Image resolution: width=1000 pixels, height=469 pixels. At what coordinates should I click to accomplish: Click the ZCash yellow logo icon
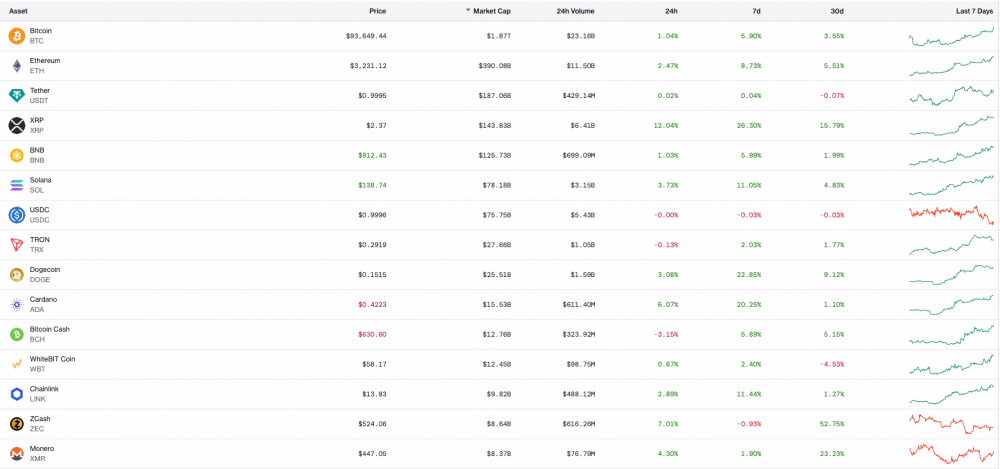[x=16, y=424]
